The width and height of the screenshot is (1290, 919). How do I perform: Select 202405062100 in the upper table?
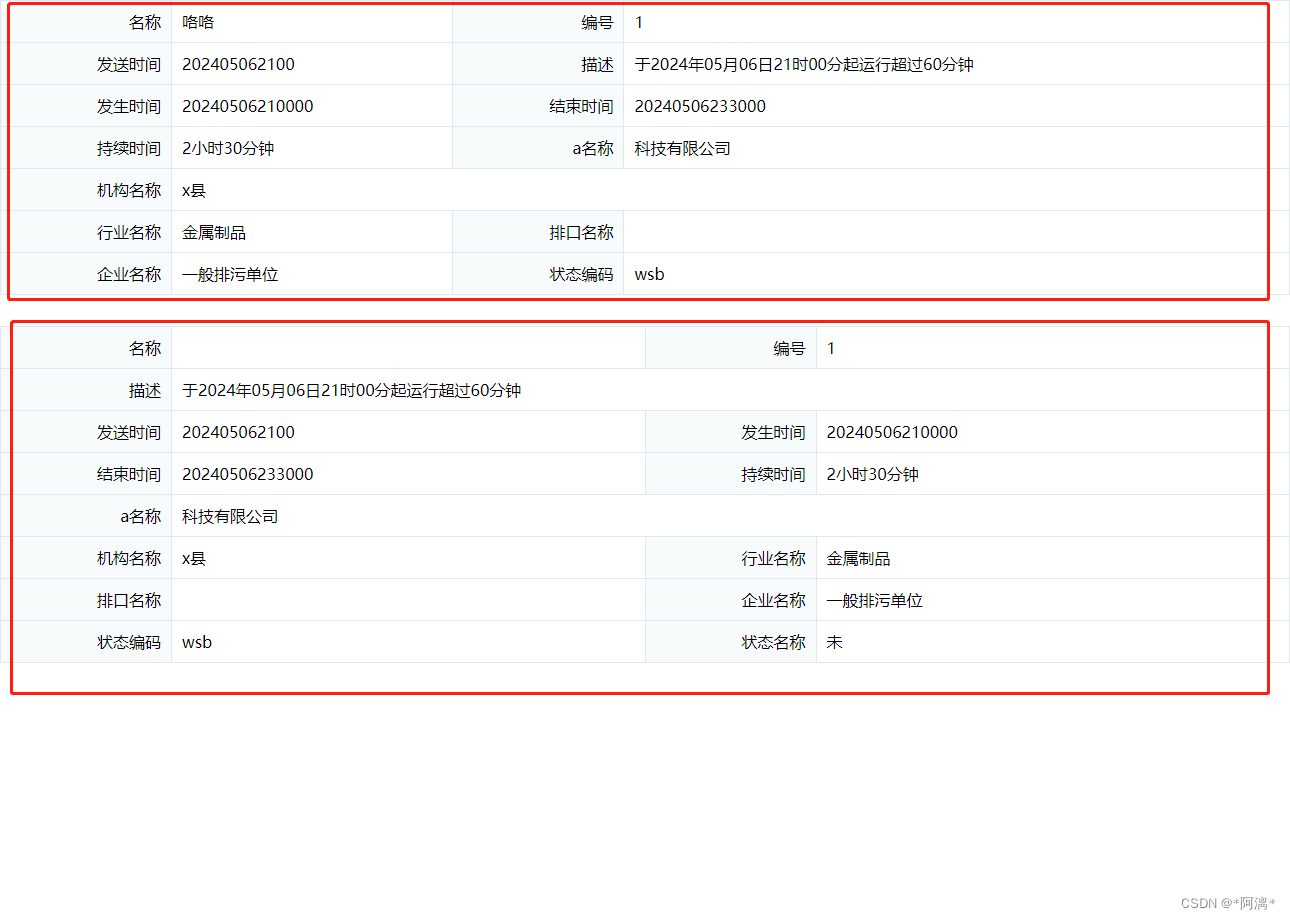[238, 64]
